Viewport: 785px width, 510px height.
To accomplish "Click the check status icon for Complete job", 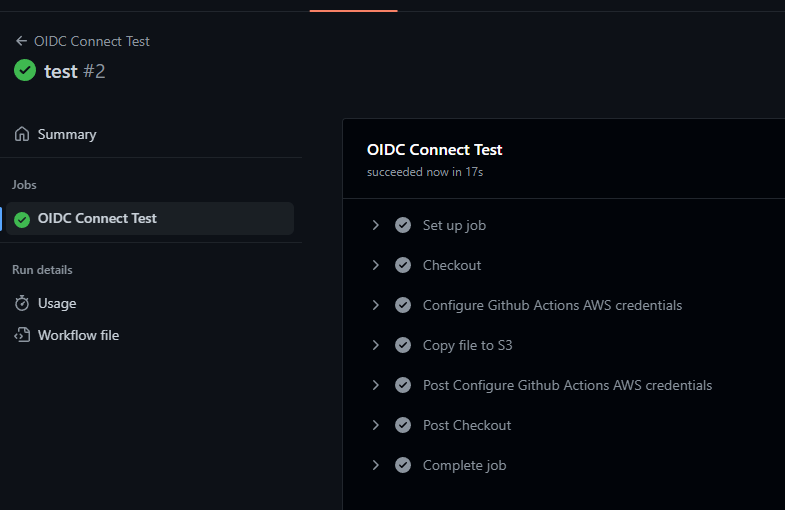I will [403, 465].
